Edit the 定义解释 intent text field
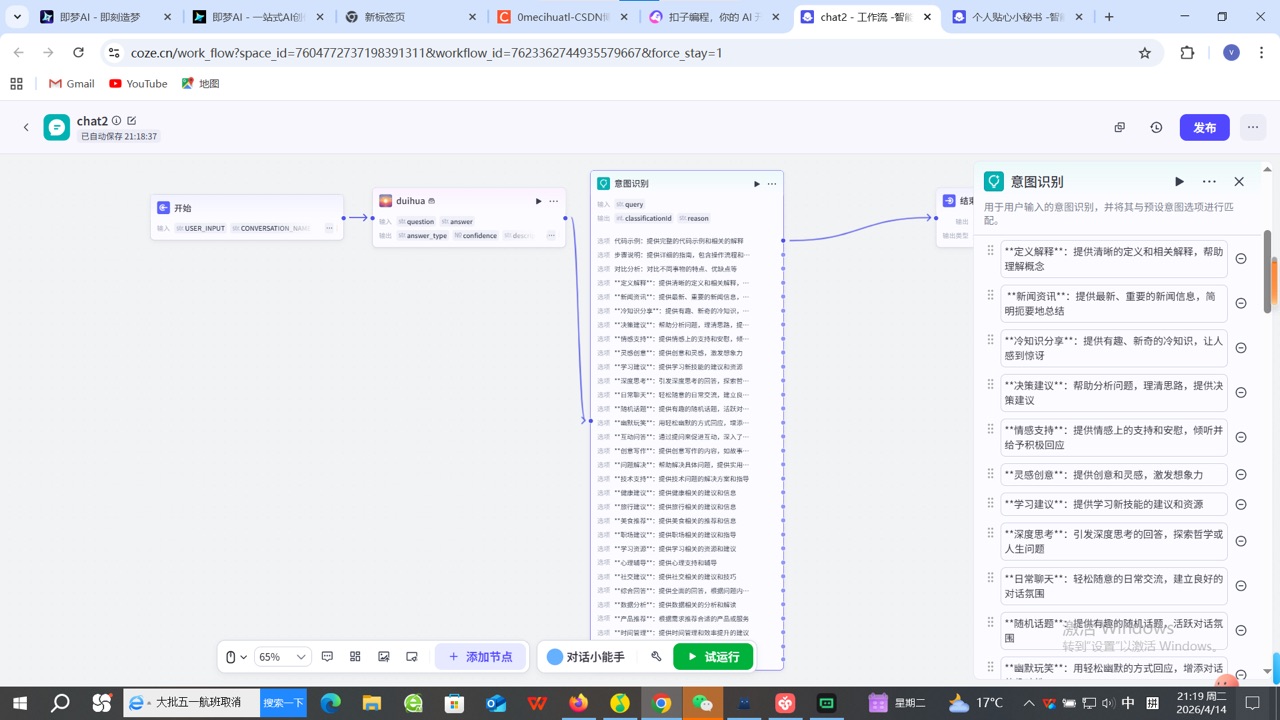1280x720 pixels. 1114,259
